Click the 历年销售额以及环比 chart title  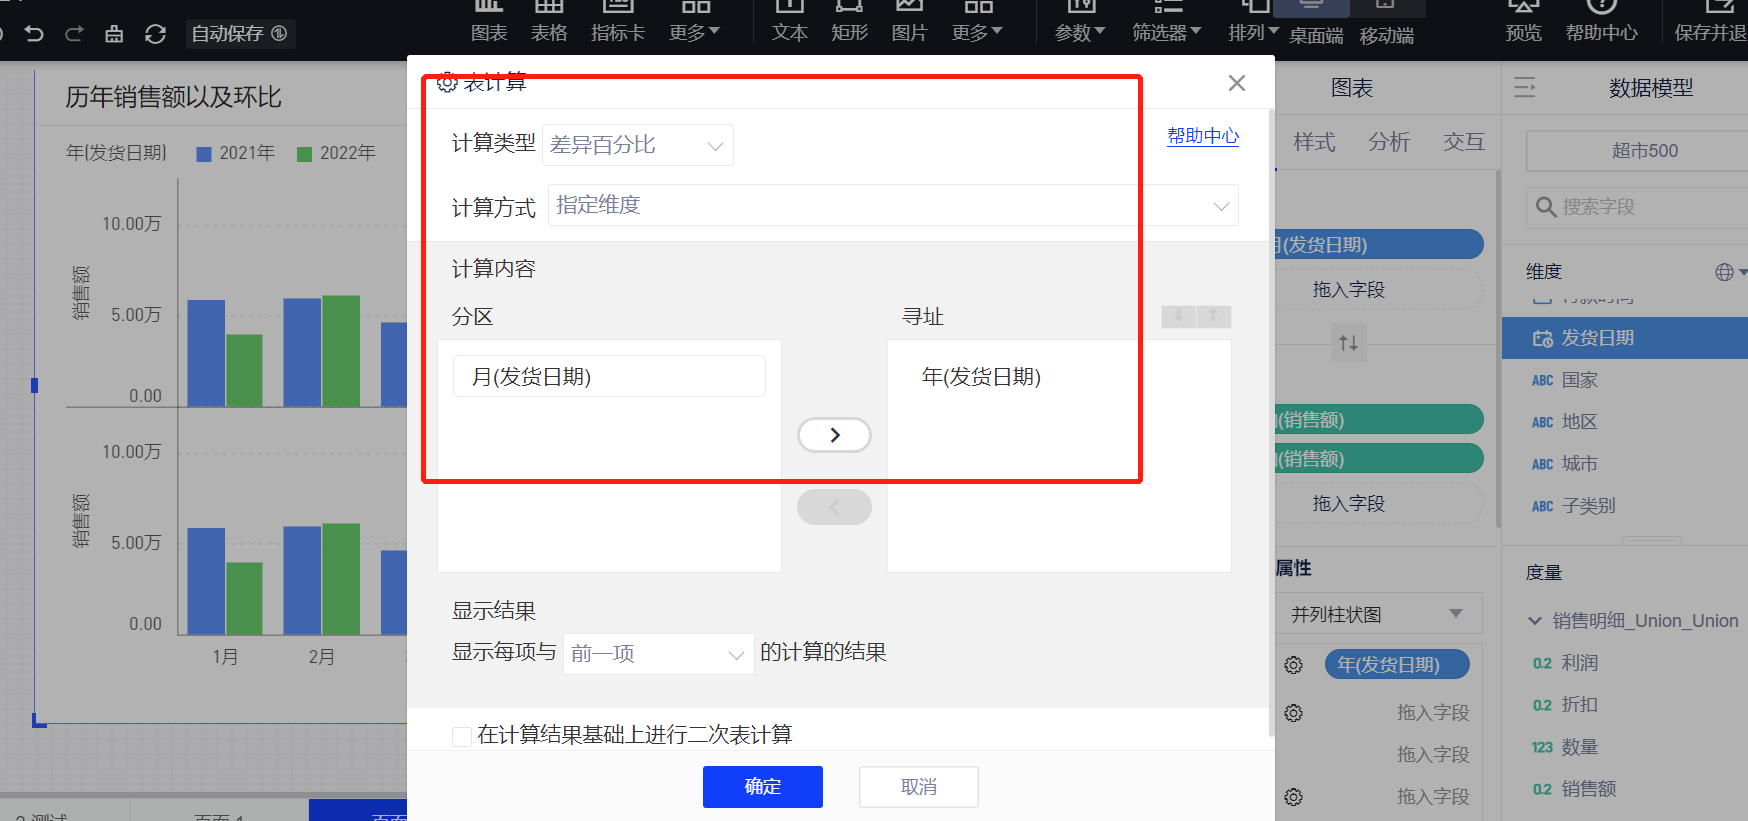point(173,97)
